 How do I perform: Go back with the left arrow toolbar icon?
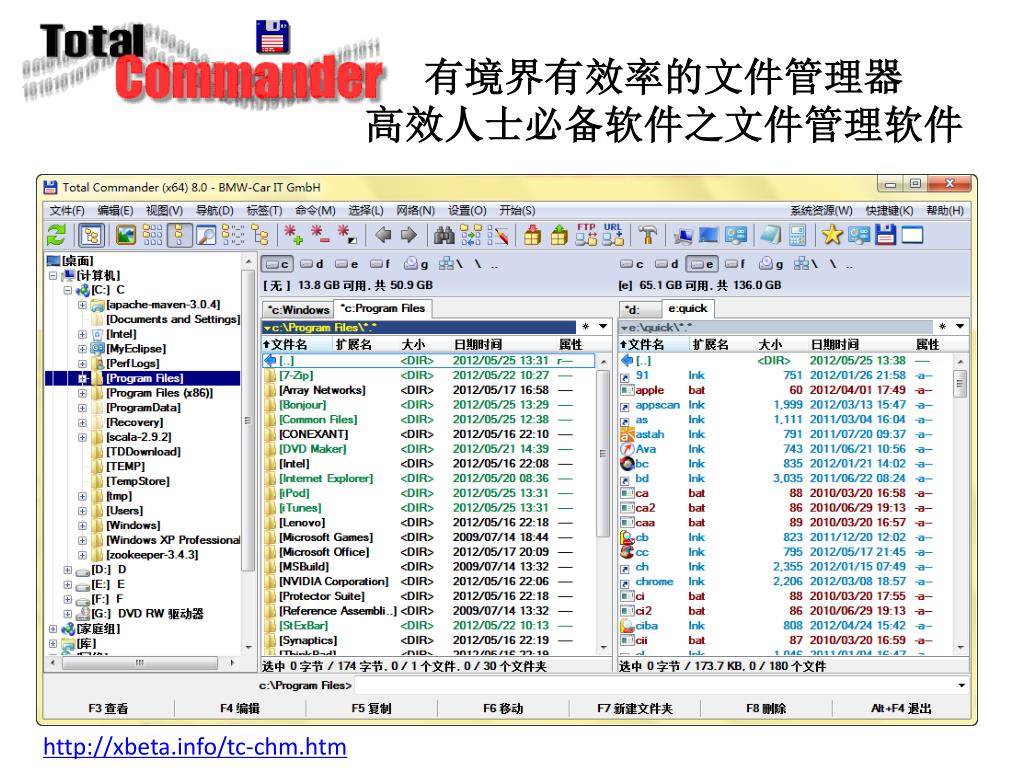pyautogui.click(x=383, y=235)
